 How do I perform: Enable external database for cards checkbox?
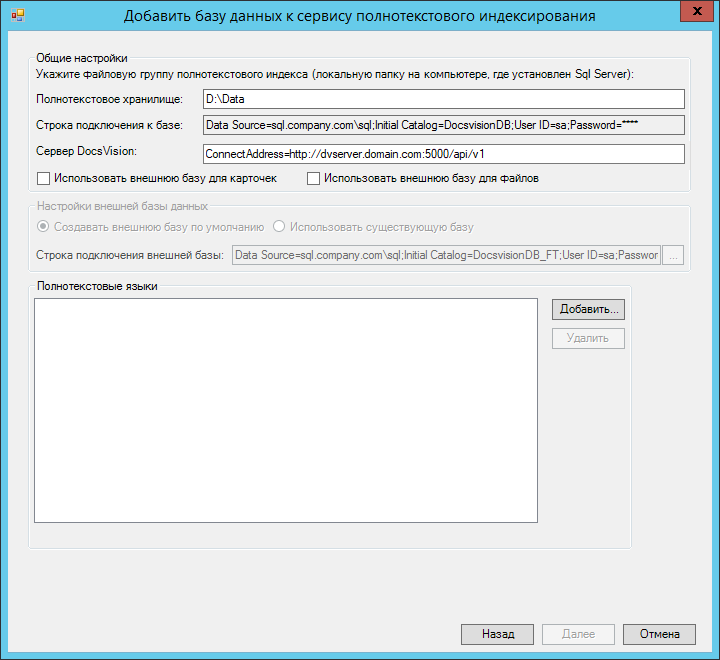(43, 179)
